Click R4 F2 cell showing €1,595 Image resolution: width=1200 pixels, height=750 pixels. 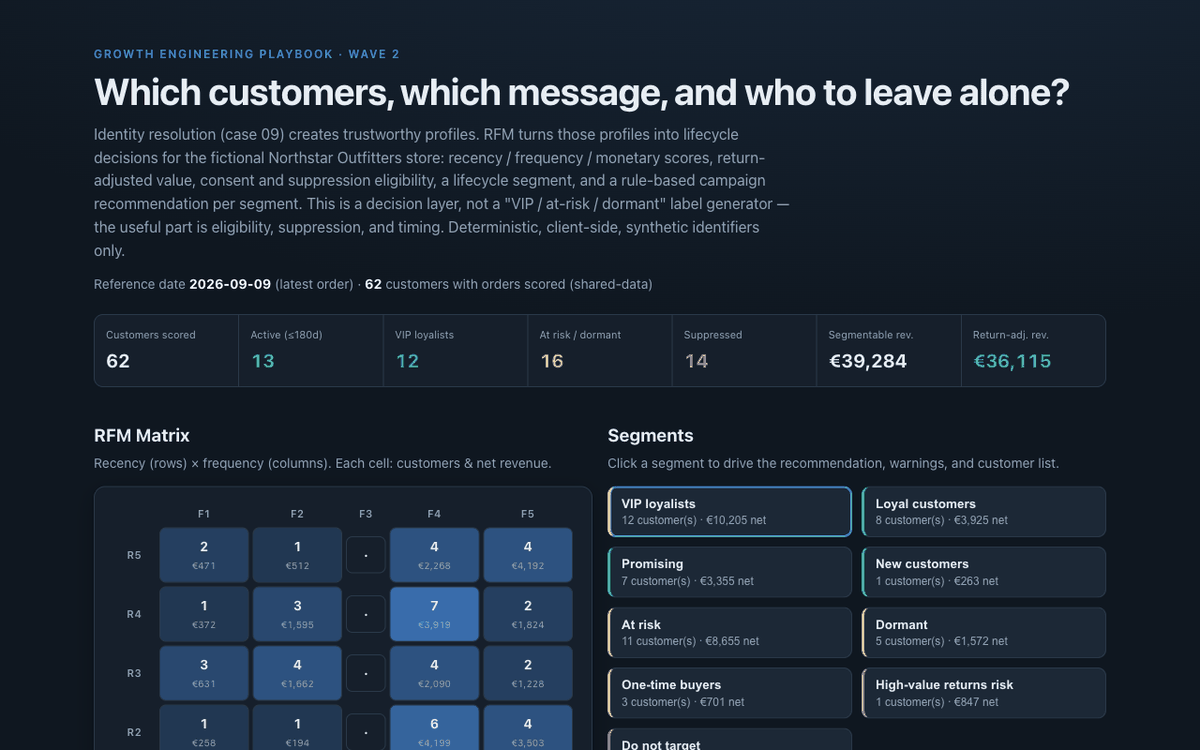point(297,614)
